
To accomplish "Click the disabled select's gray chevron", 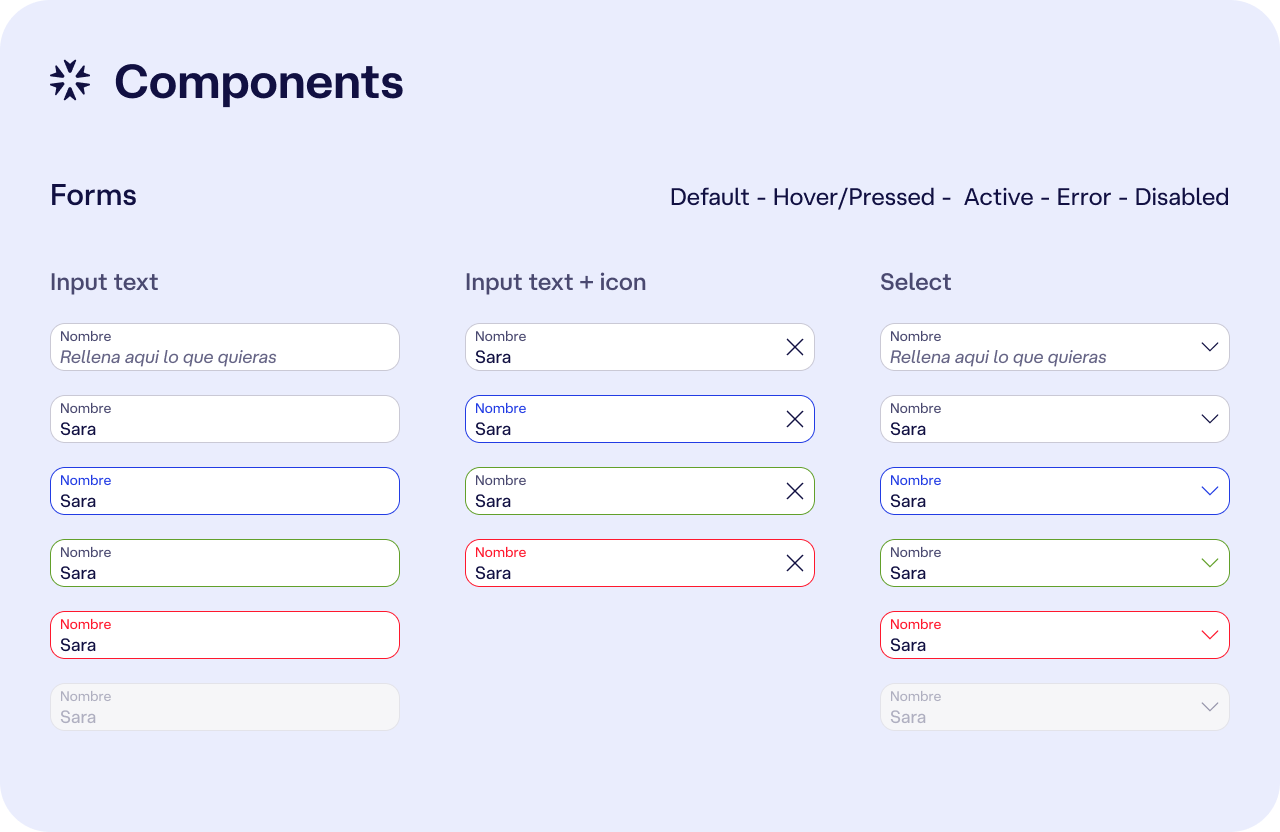I will pos(1209,707).
